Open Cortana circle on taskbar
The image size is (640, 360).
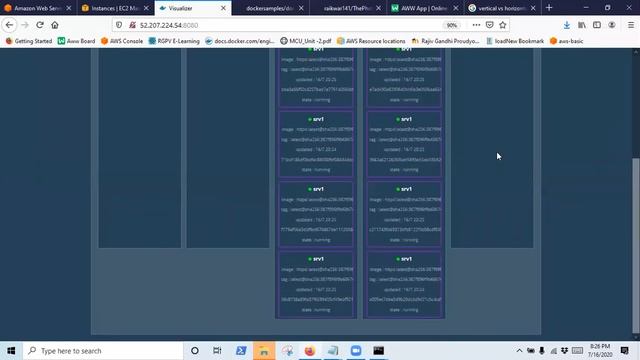tap(195, 351)
